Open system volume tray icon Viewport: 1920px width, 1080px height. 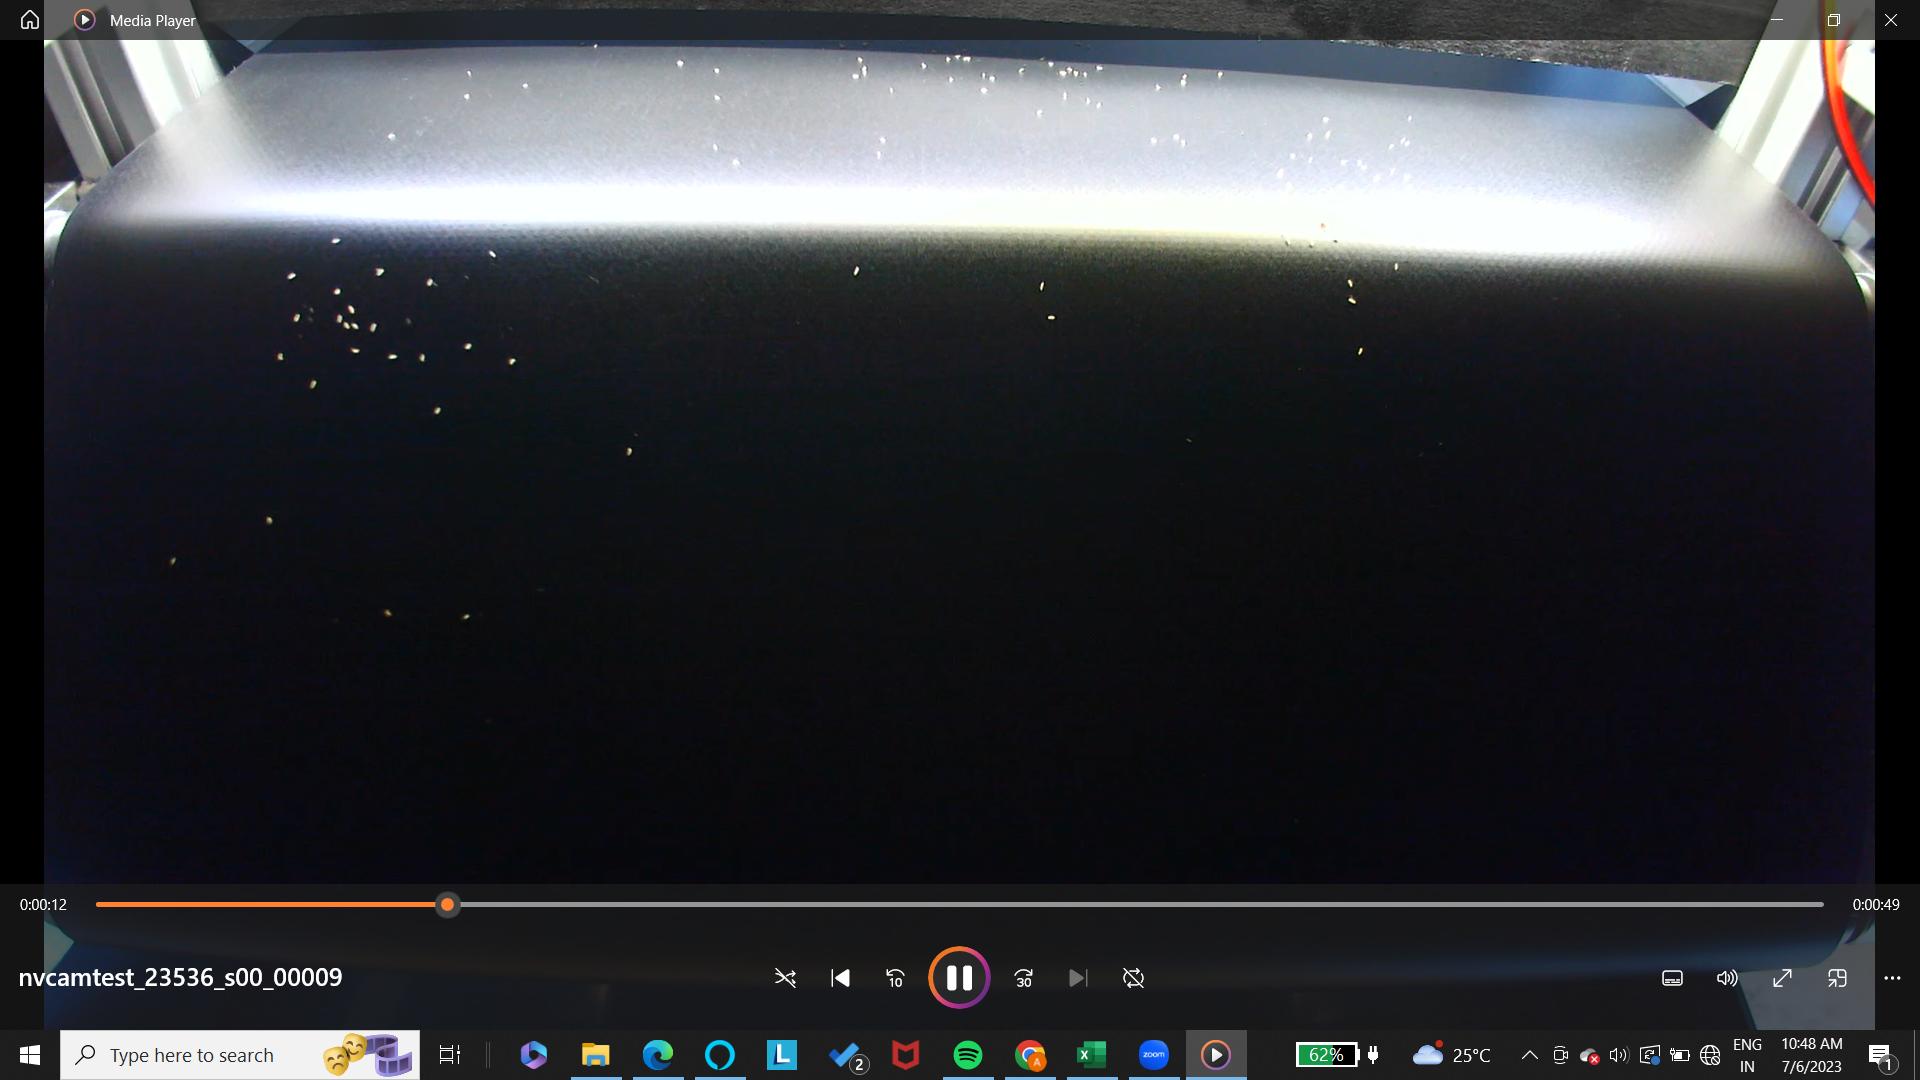[1619, 1055]
